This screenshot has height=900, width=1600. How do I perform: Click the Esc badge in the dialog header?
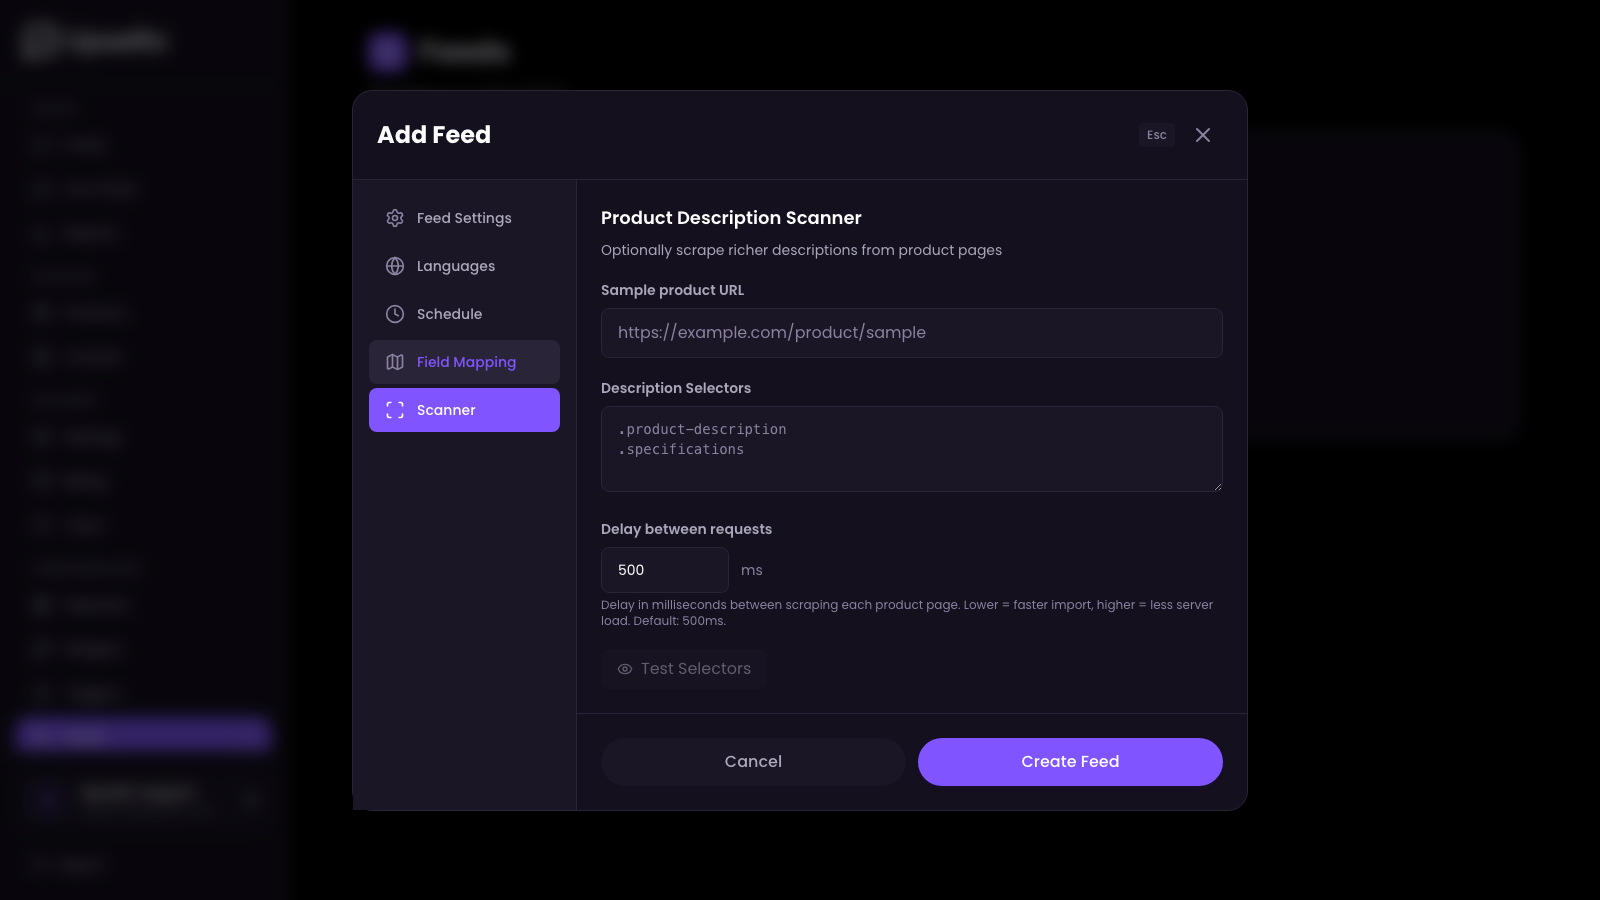point(1156,135)
